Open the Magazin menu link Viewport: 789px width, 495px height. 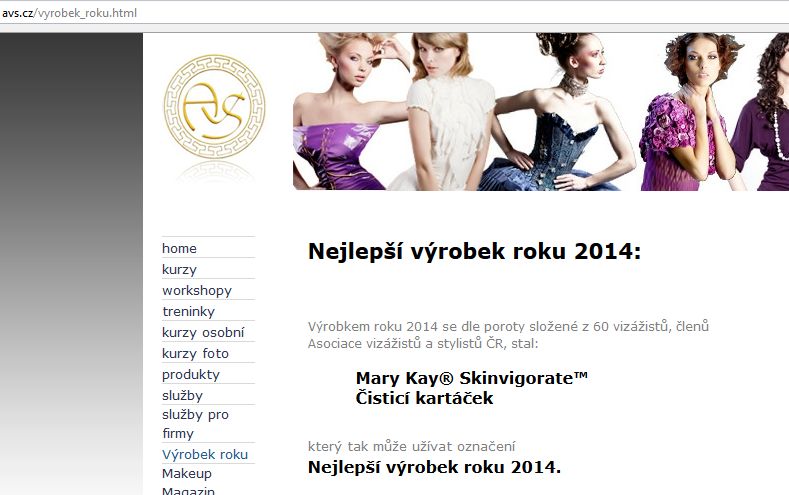(188, 490)
